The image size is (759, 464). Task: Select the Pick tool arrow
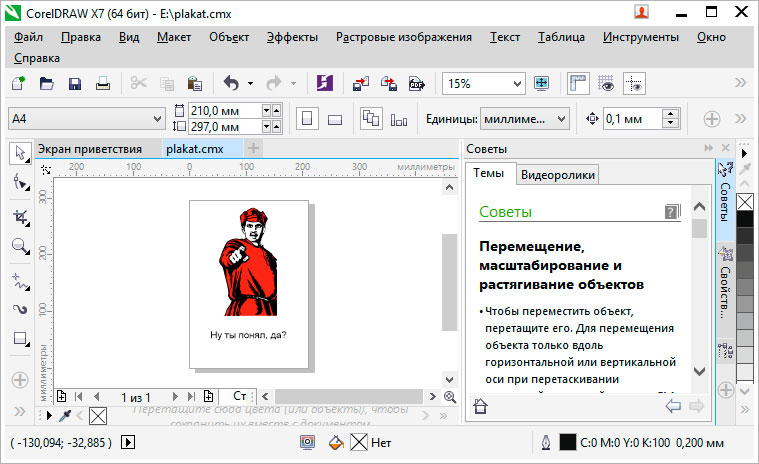(x=19, y=153)
